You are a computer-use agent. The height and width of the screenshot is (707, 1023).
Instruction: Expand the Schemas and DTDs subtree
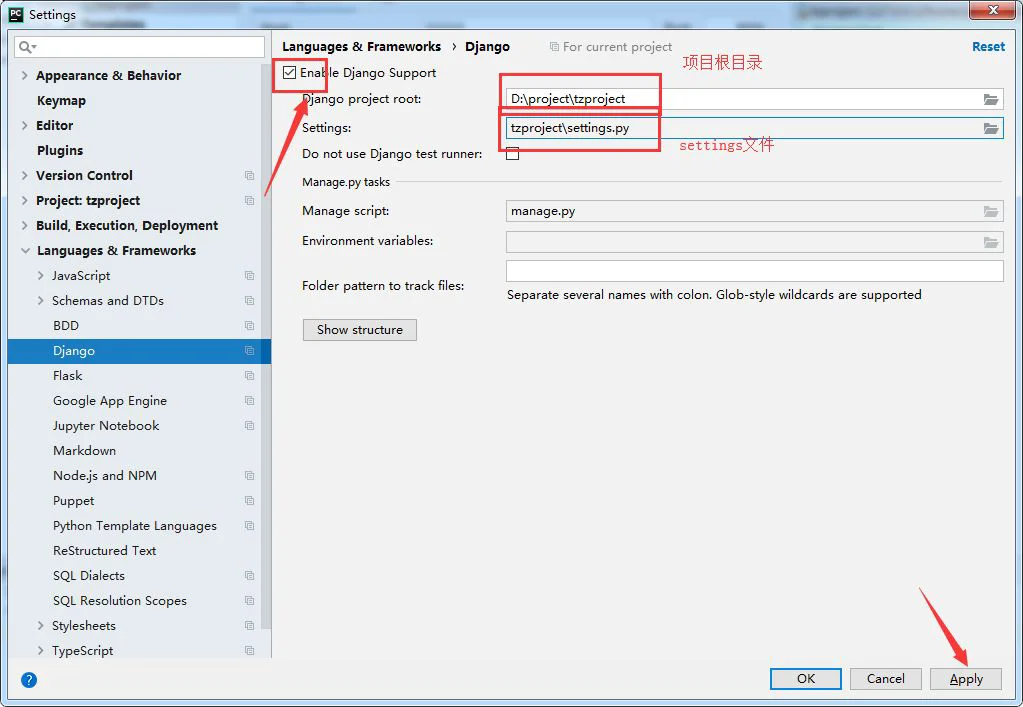click(40, 301)
